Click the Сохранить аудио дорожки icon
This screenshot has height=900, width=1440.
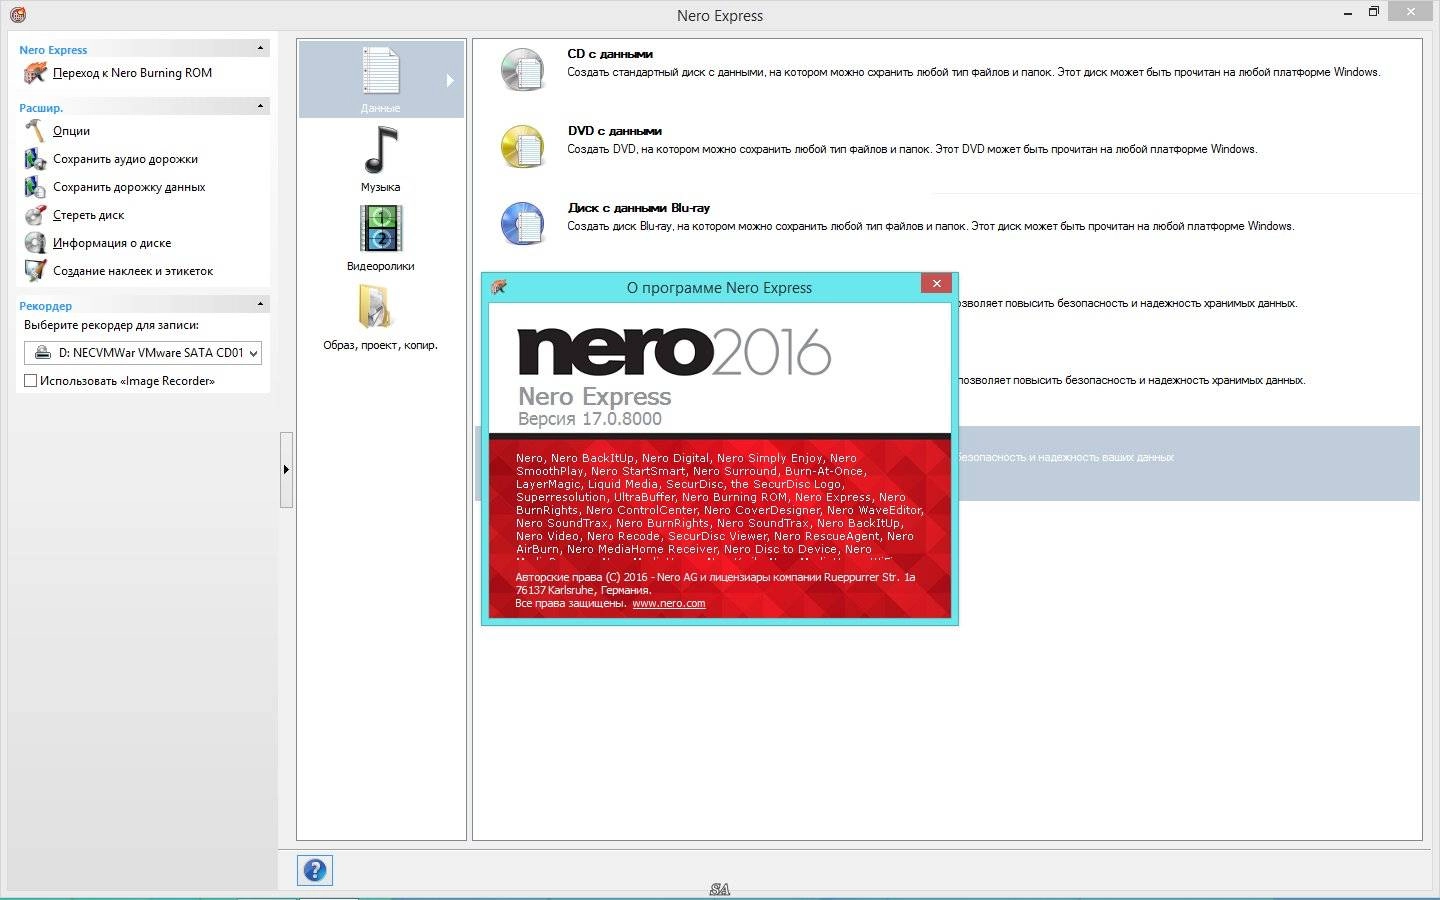click(x=35, y=159)
